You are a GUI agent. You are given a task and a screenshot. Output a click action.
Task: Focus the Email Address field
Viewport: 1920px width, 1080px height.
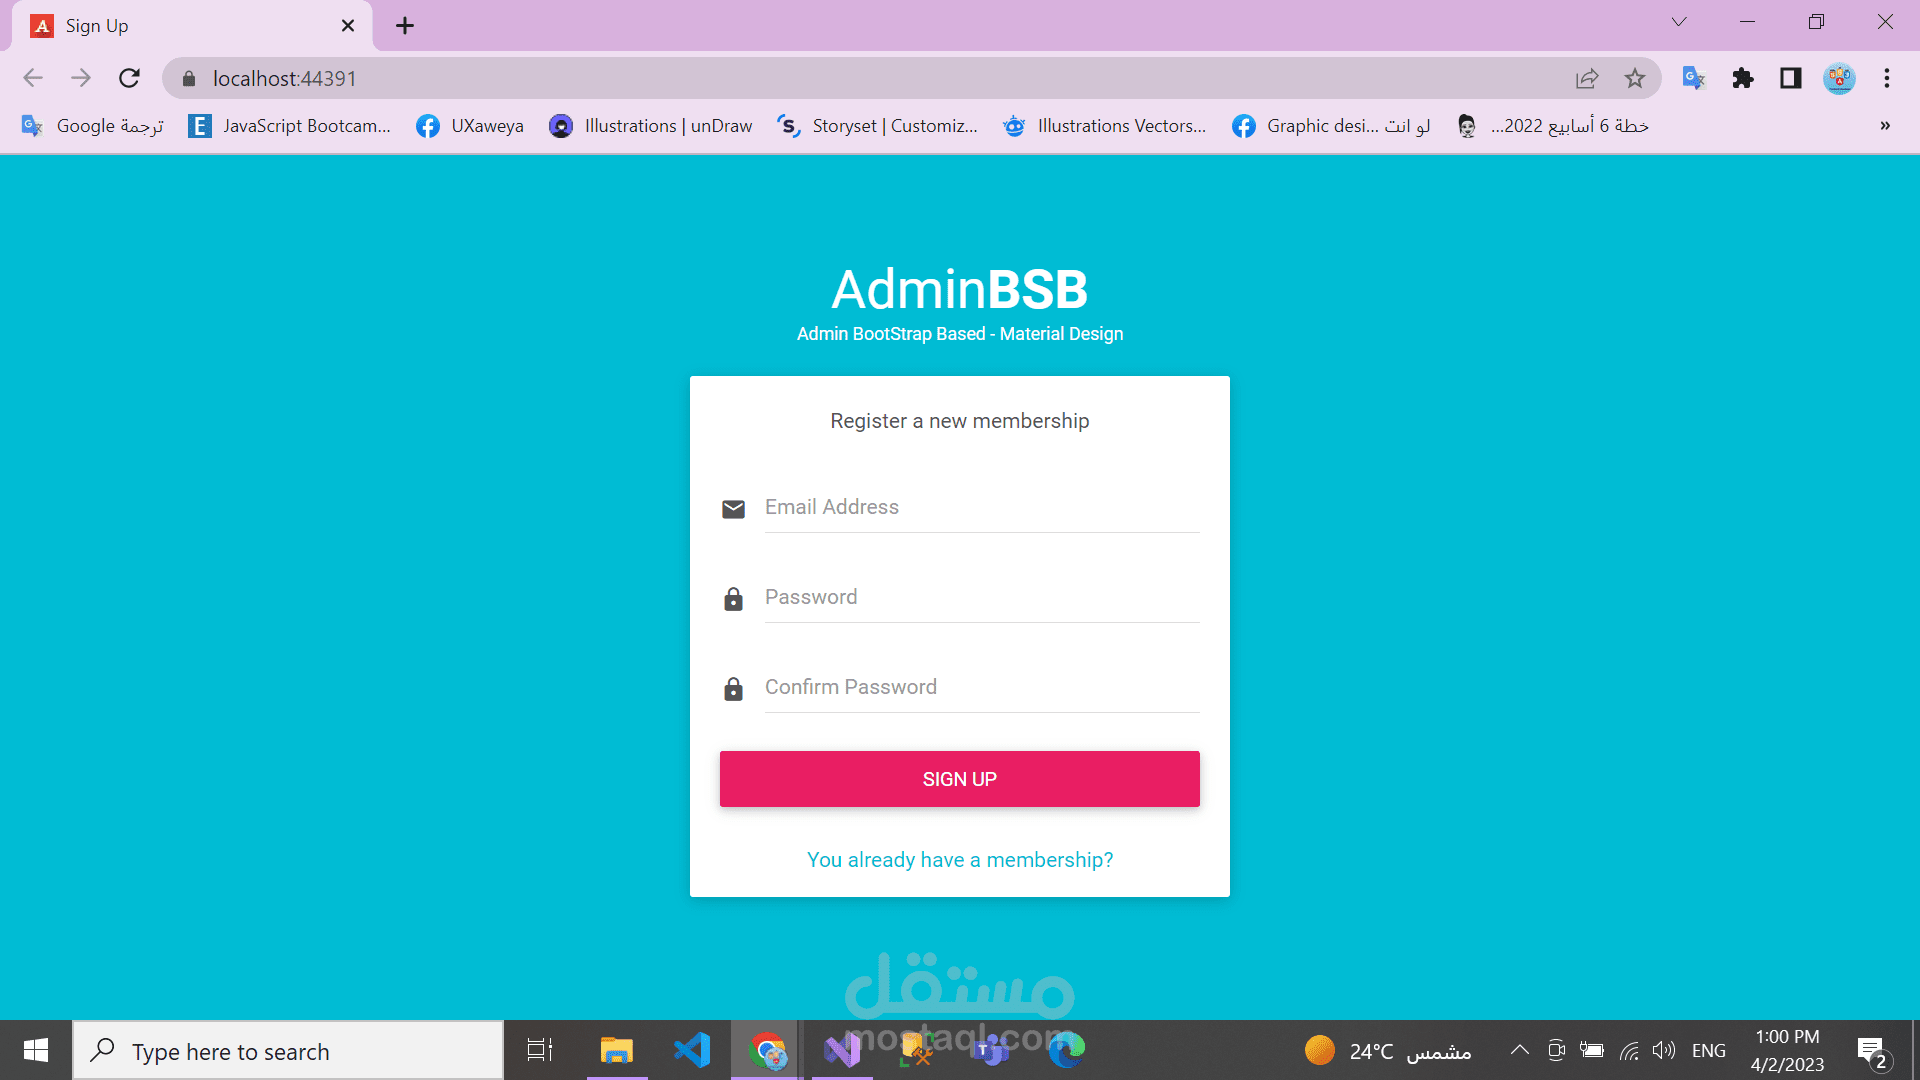[980, 508]
